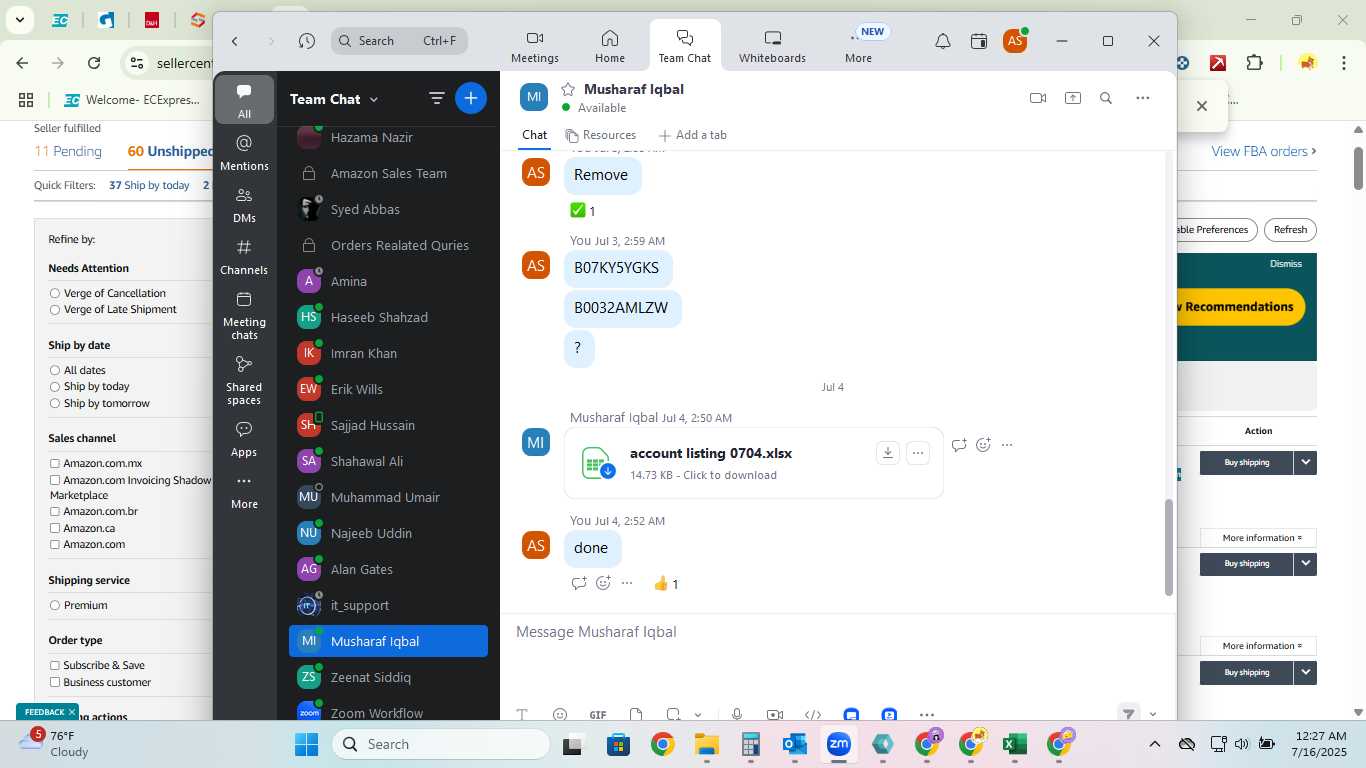
Task: Select All dates radio button
Action: click(x=55, y=370)
